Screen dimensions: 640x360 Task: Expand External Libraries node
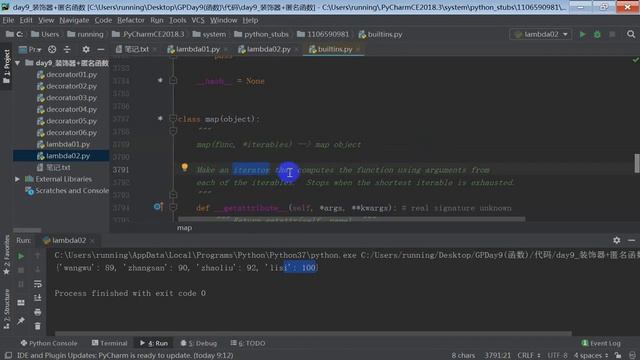coord(17,179)
